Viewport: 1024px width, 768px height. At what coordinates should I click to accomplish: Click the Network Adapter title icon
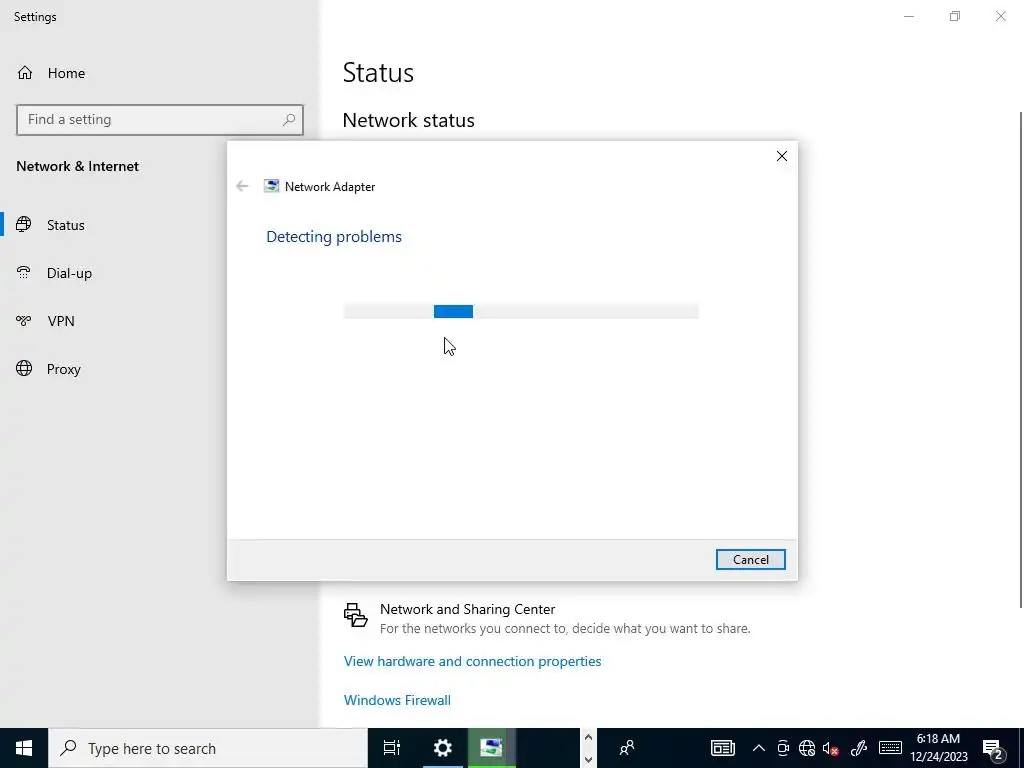click(271, 186)
